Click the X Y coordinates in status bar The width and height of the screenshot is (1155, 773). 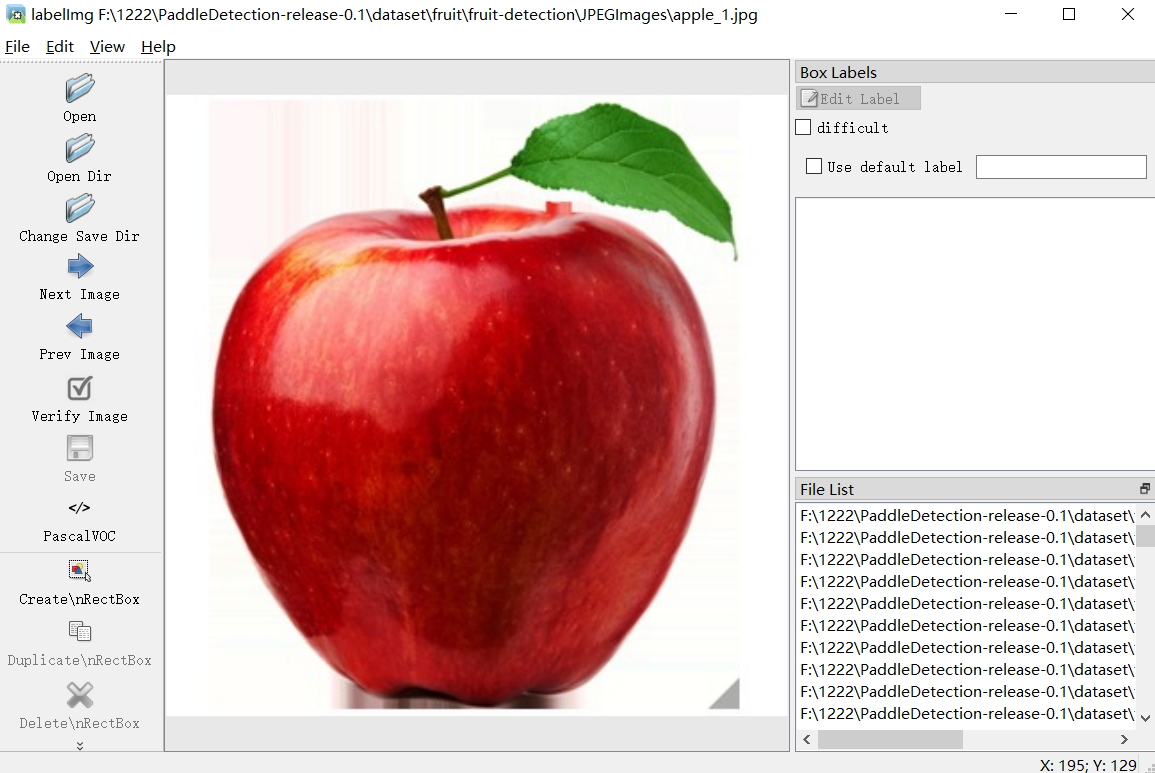[x=1088, y=765]
